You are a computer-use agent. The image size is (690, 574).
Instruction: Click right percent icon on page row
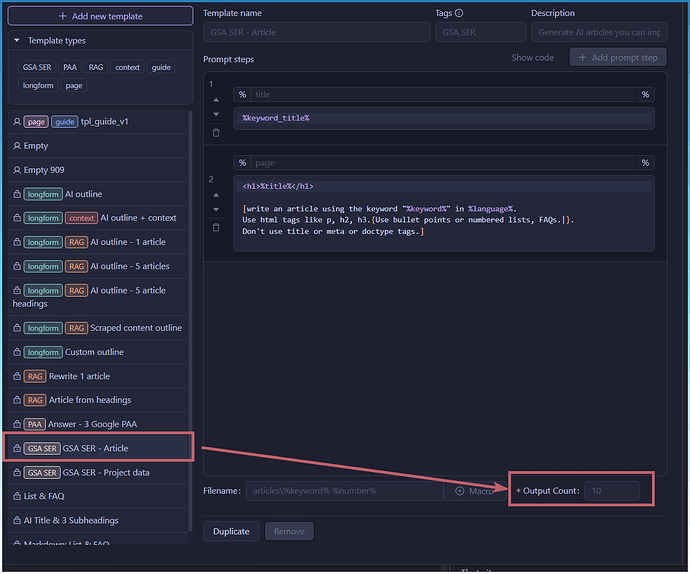645,163
